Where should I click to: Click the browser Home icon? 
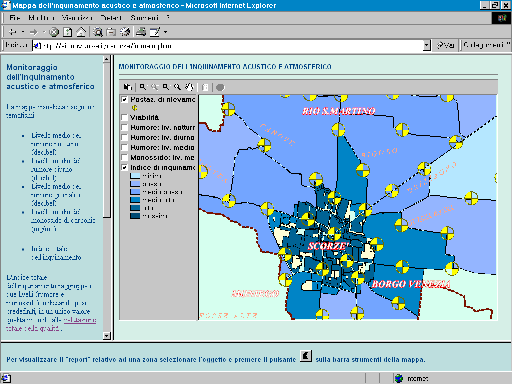click(x=81, y=32)
